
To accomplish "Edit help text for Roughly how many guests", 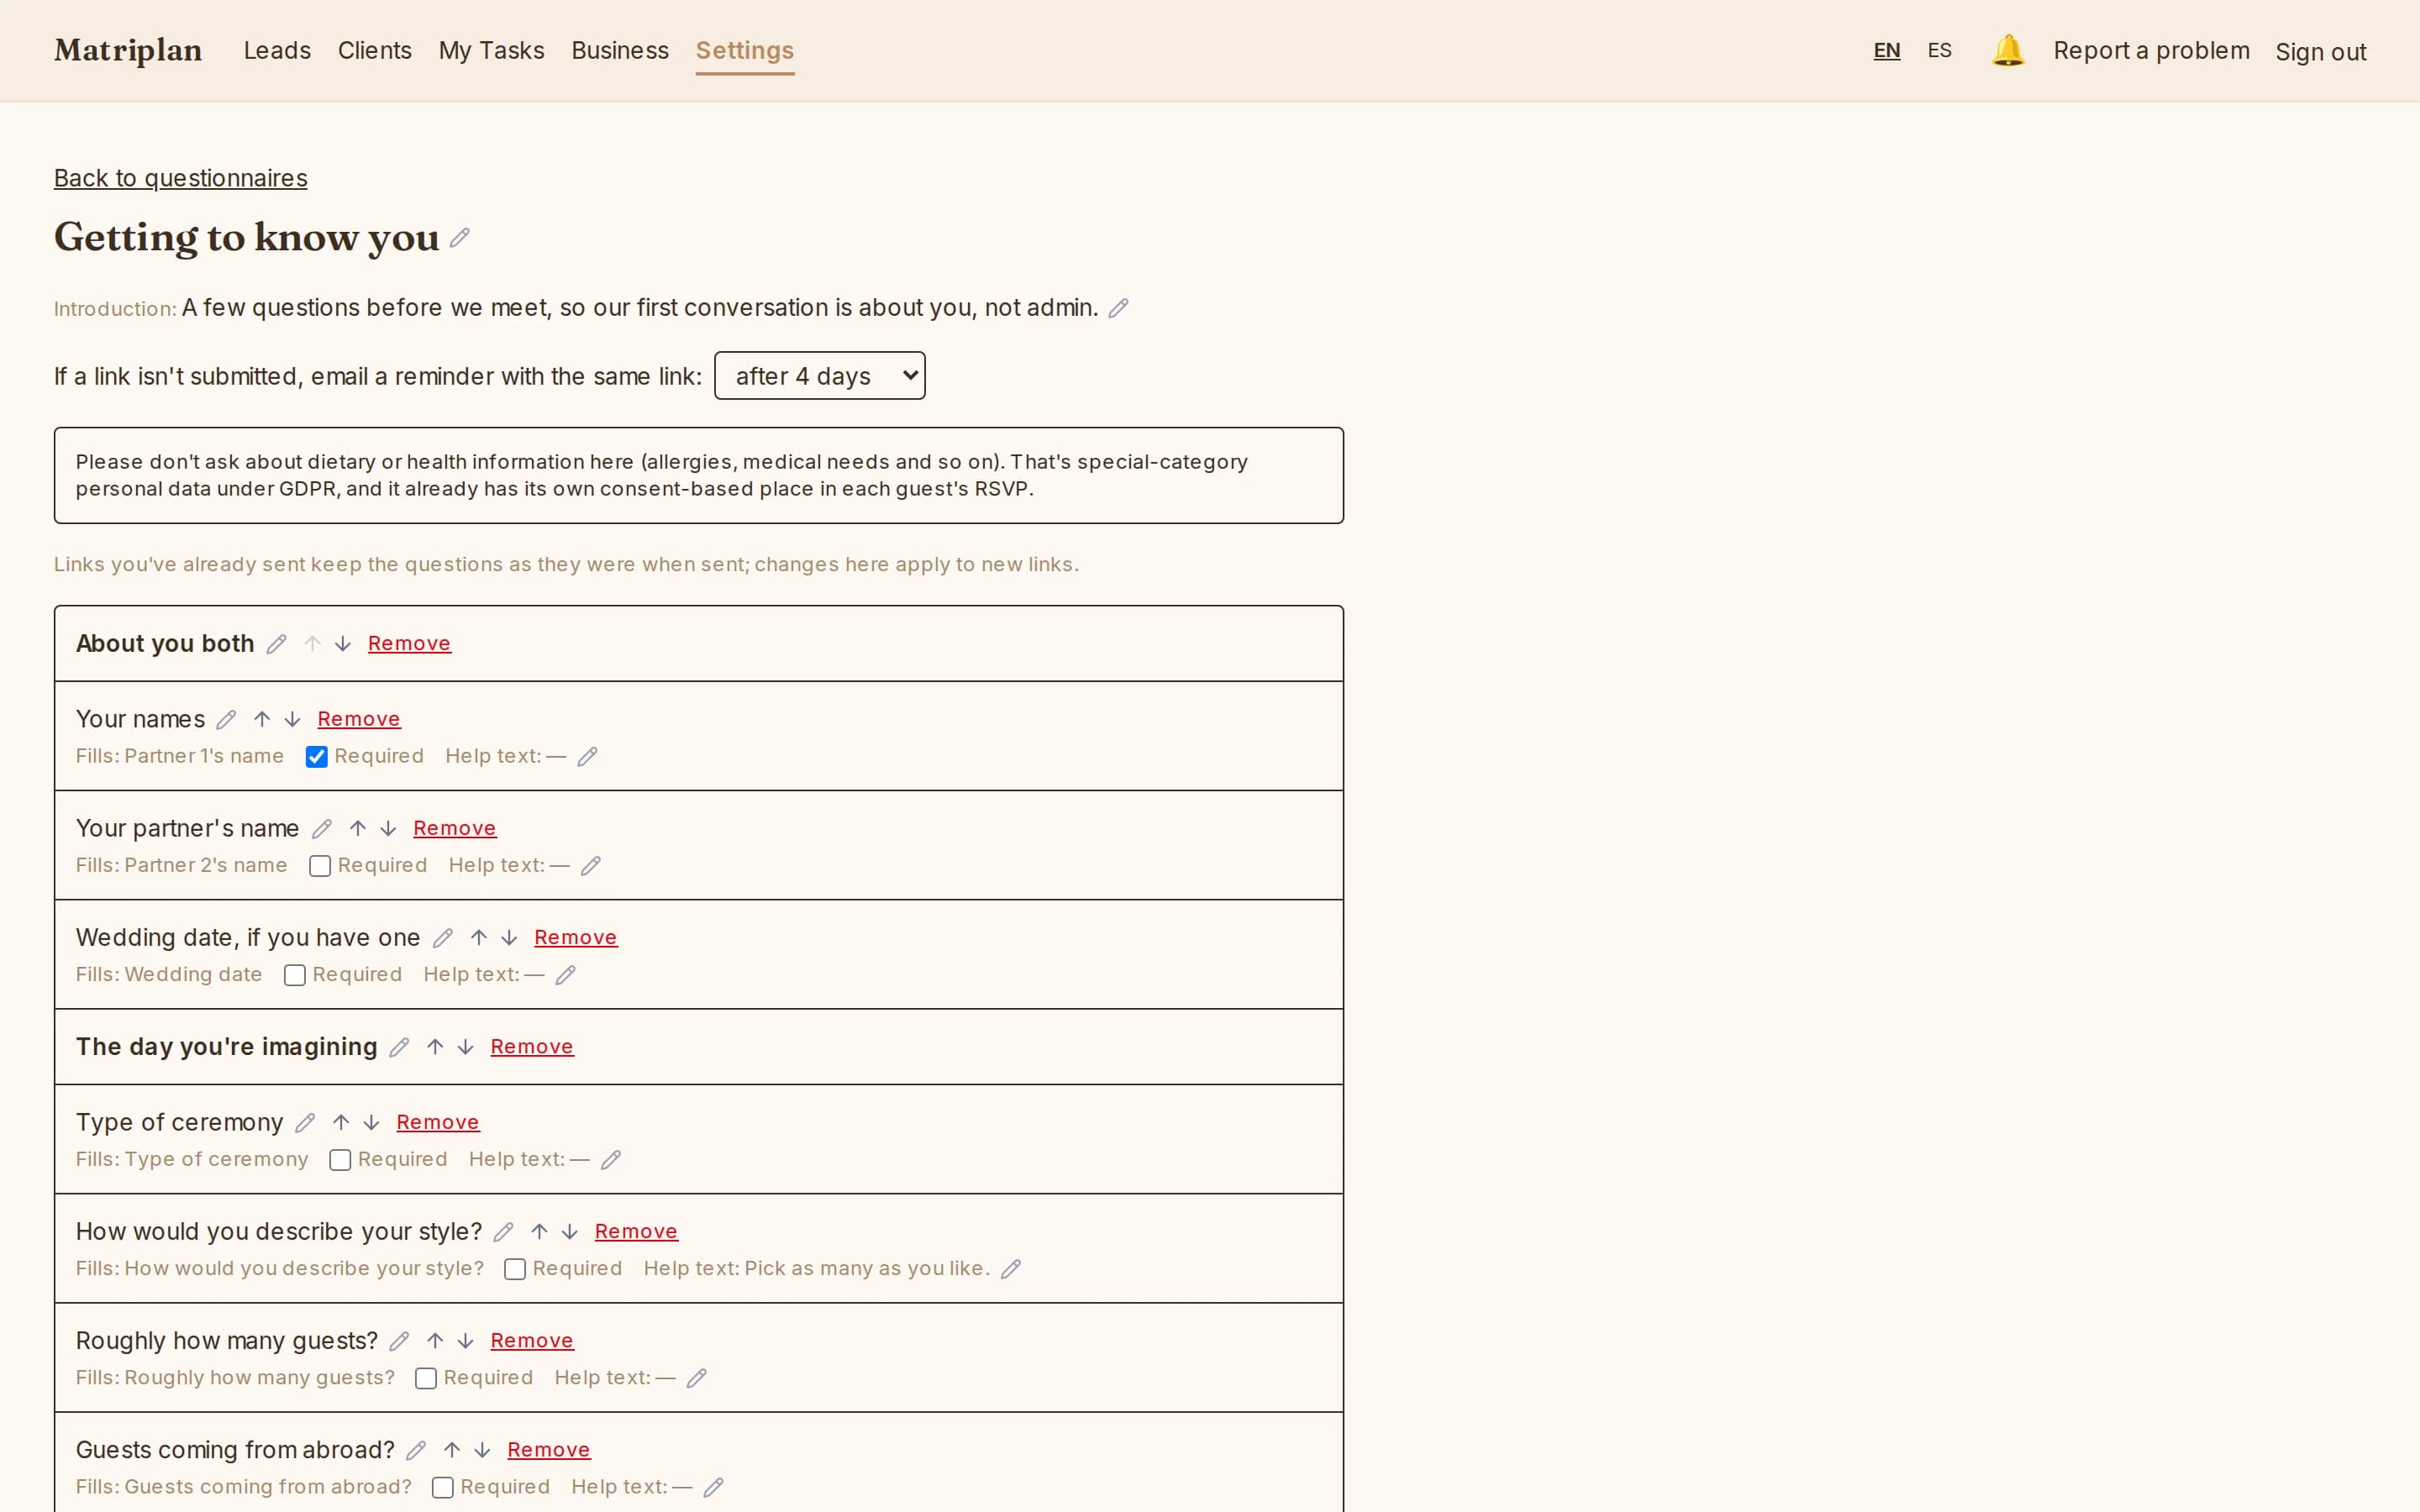I will [697, 1378].
